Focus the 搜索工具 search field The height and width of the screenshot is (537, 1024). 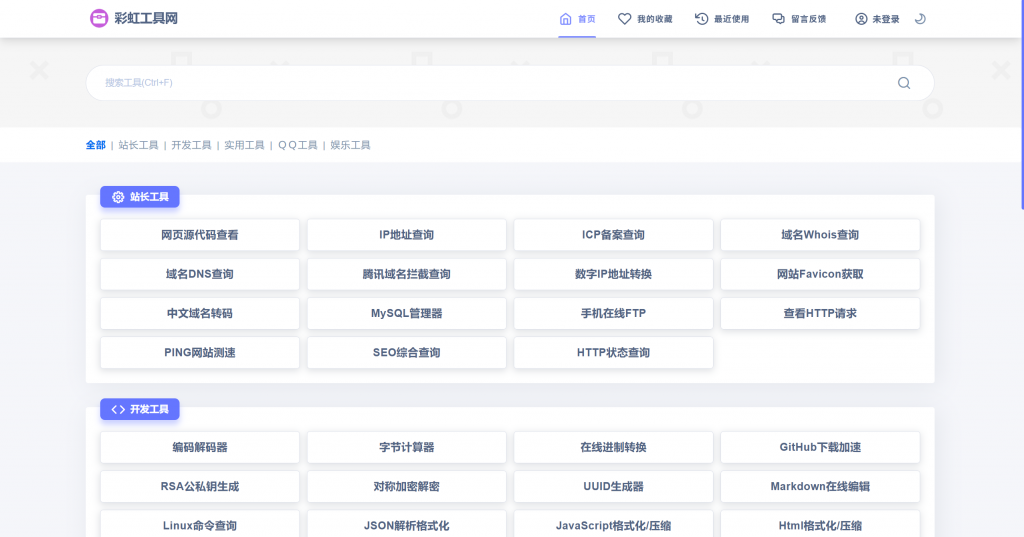(x=510, y=83)
